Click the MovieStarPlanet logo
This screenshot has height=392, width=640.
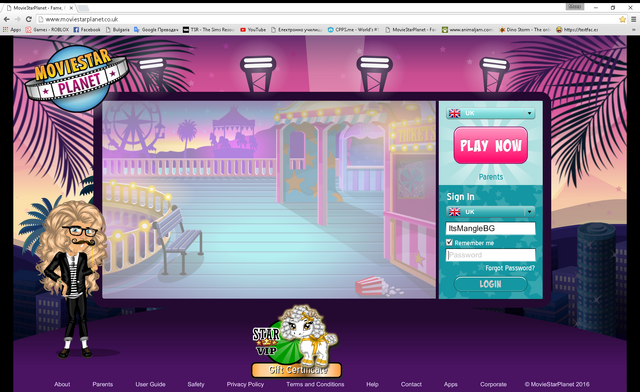[x=77, y=79]
